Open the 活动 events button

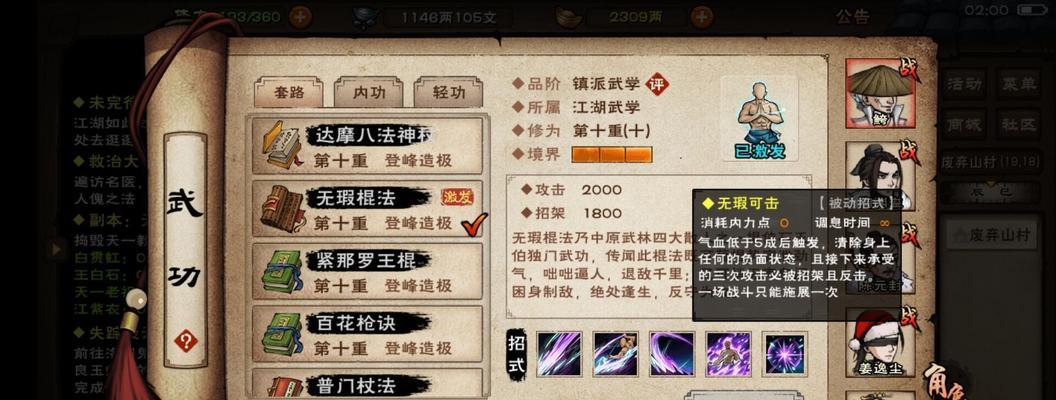[964, 84]
